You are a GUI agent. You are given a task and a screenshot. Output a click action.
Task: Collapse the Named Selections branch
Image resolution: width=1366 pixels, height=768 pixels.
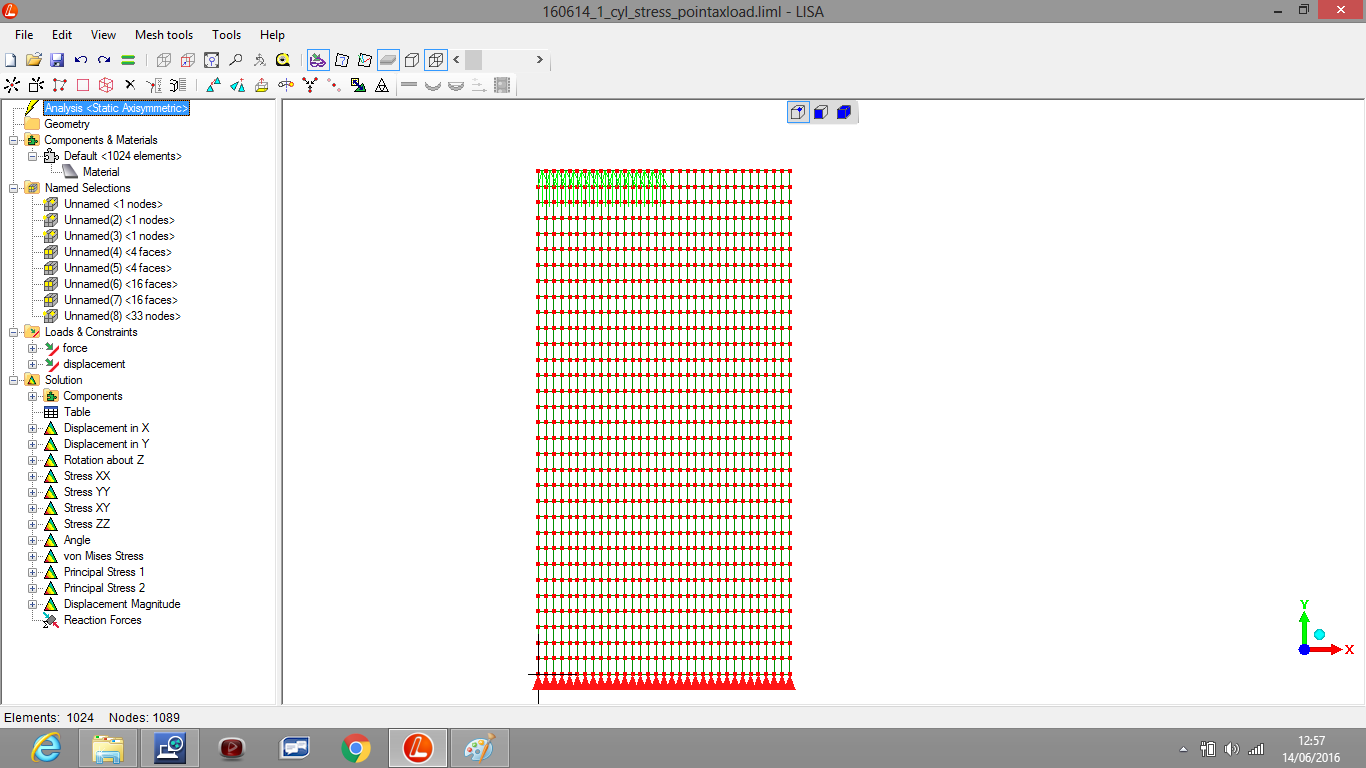[x=14, y=188]
